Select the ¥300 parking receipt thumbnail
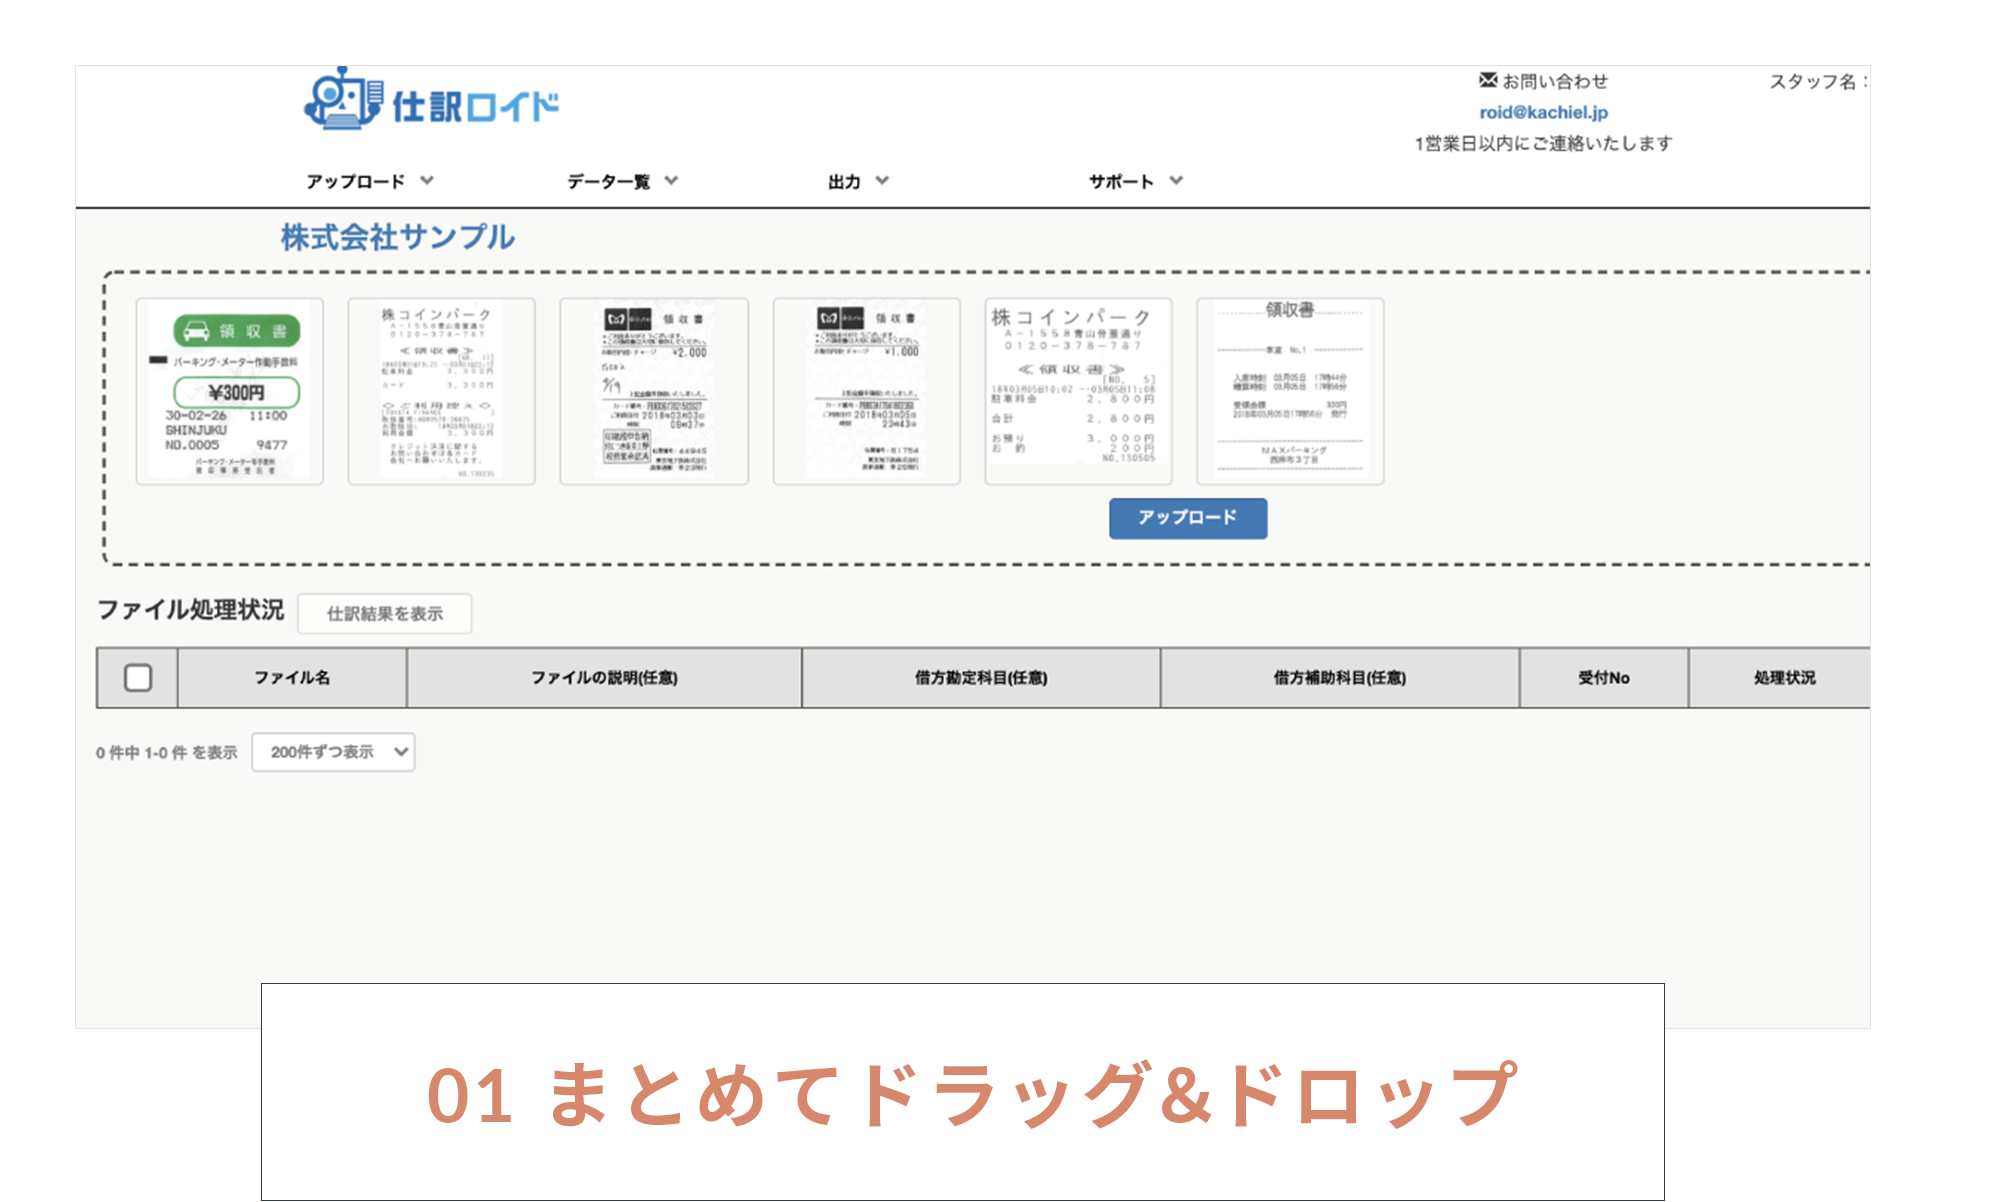The image size is (2000, 1202). [x=228, y=391]
